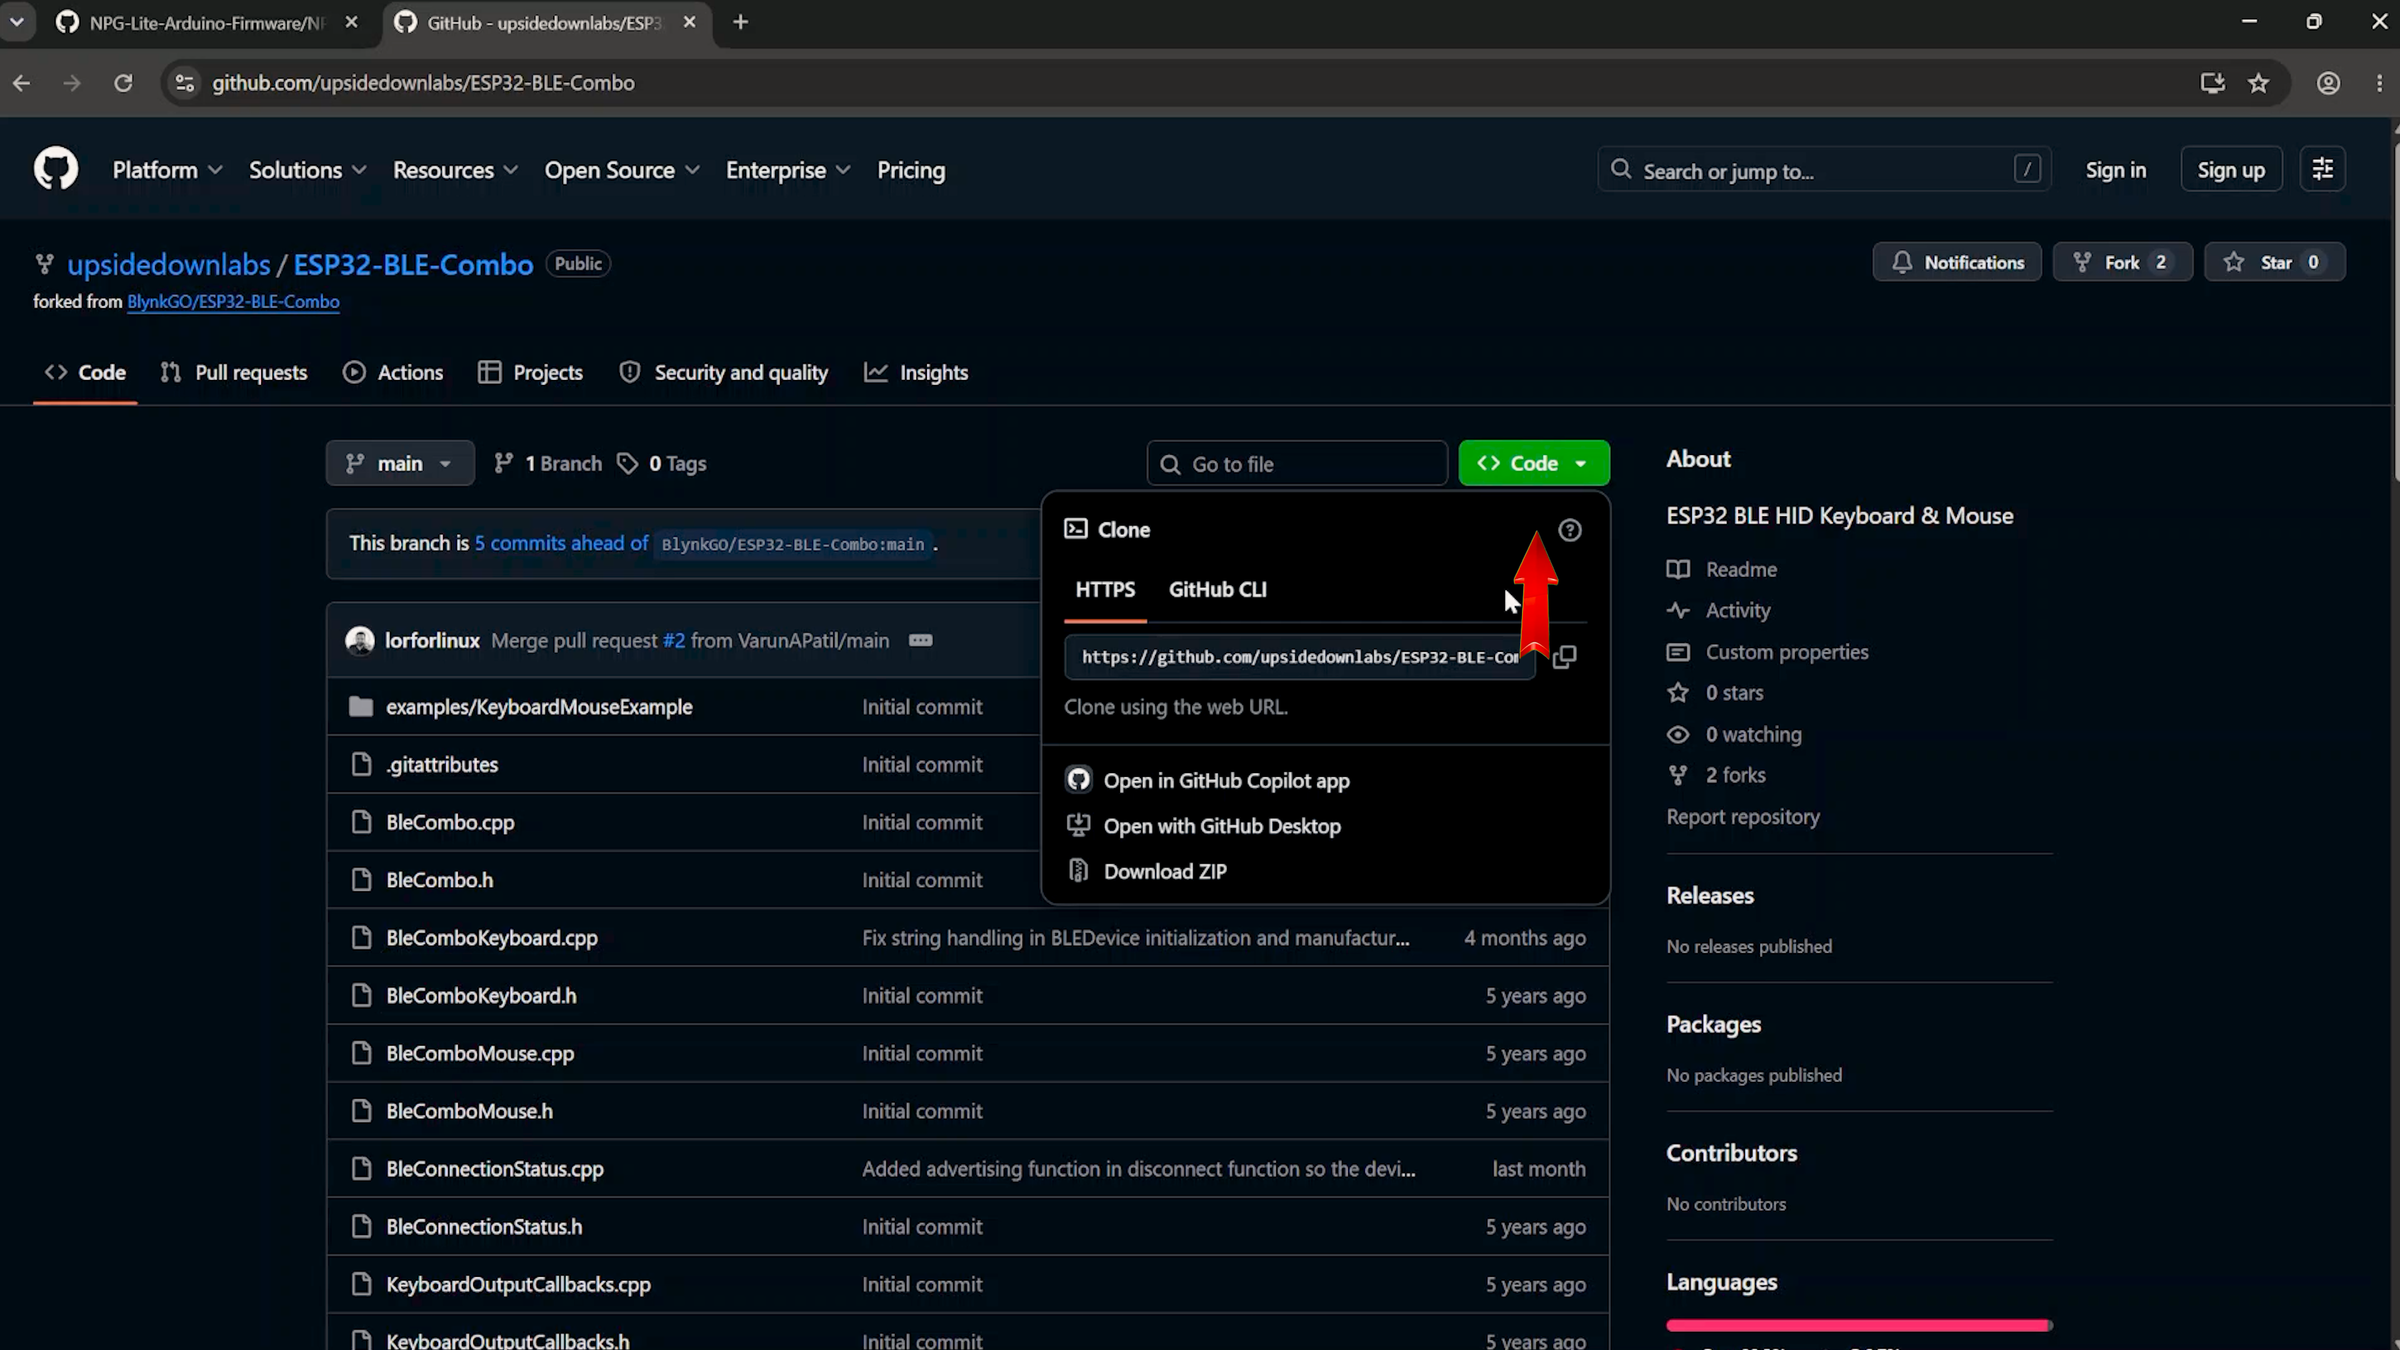Screen dimensions: 2400x1350
Task: Collapse the green Code dropdown button
Action: pos(1533,463)
